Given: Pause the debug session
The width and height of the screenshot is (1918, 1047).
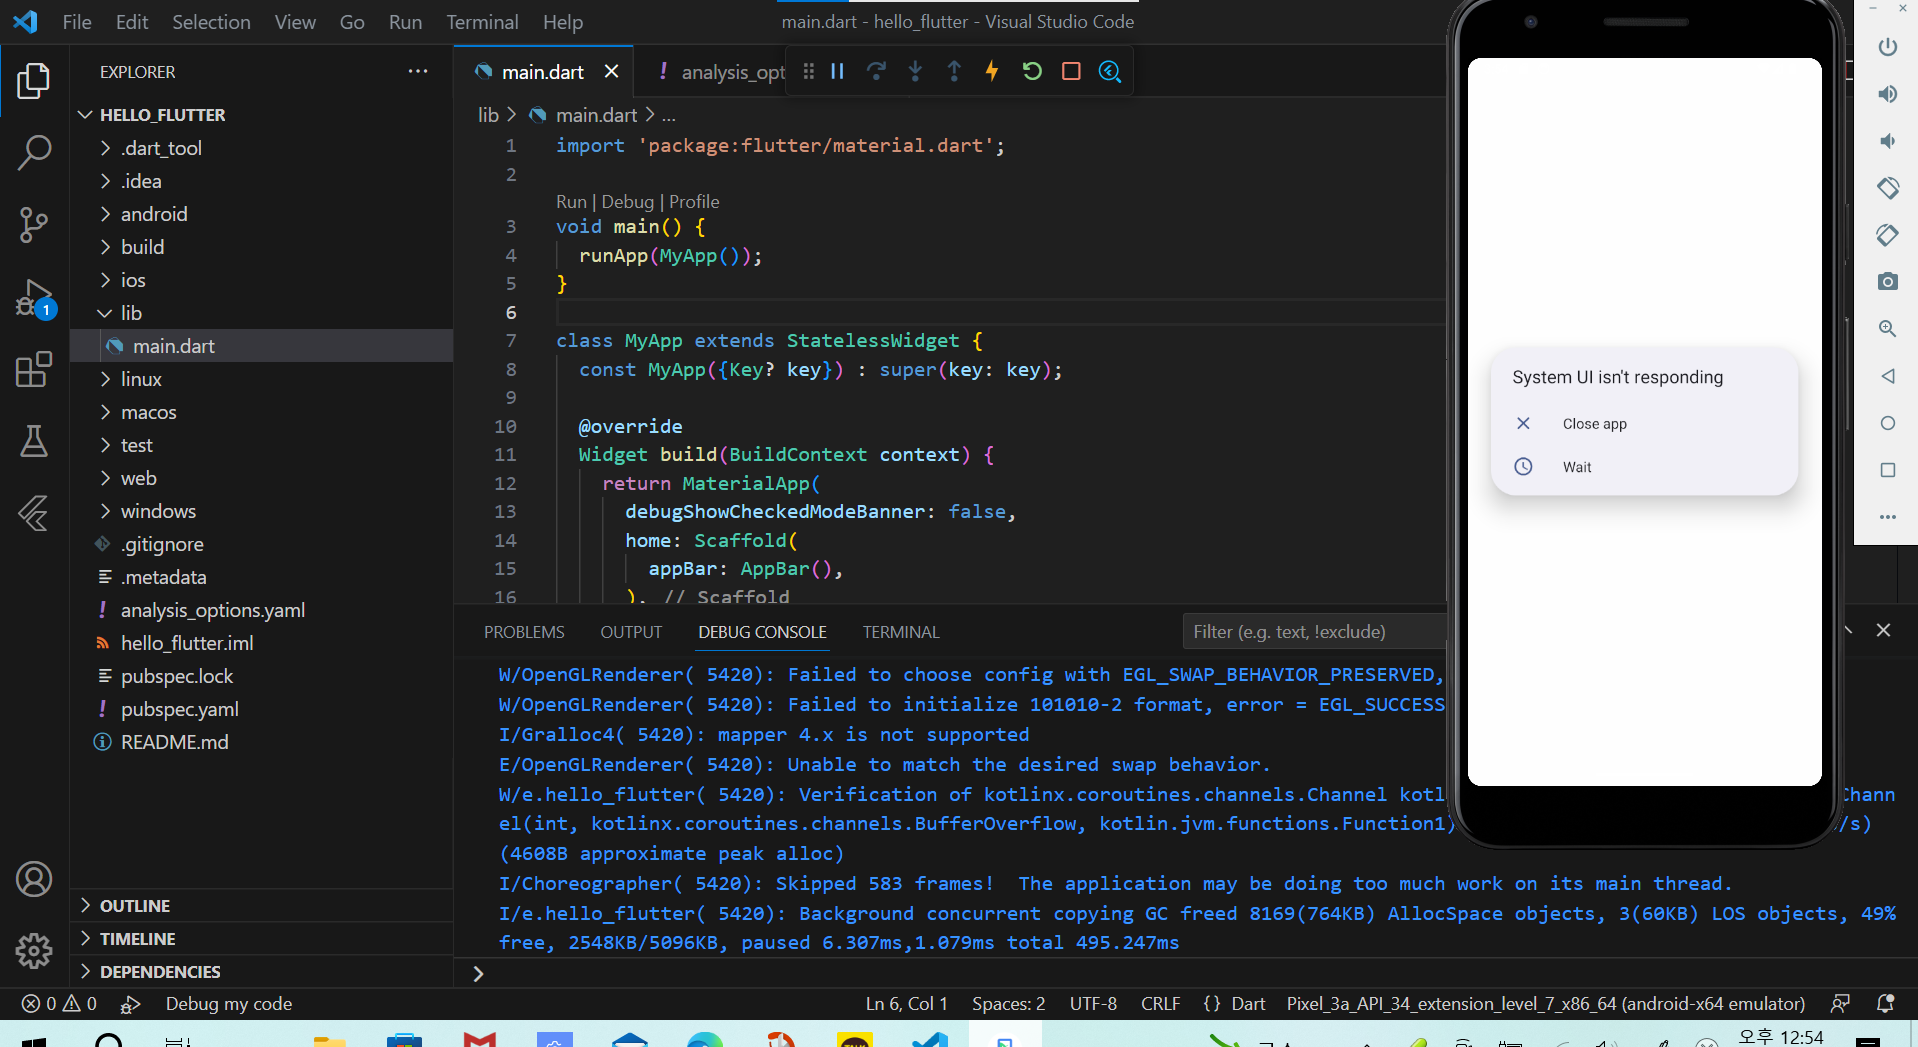Looking at the screenshot, I should point(838,71).
